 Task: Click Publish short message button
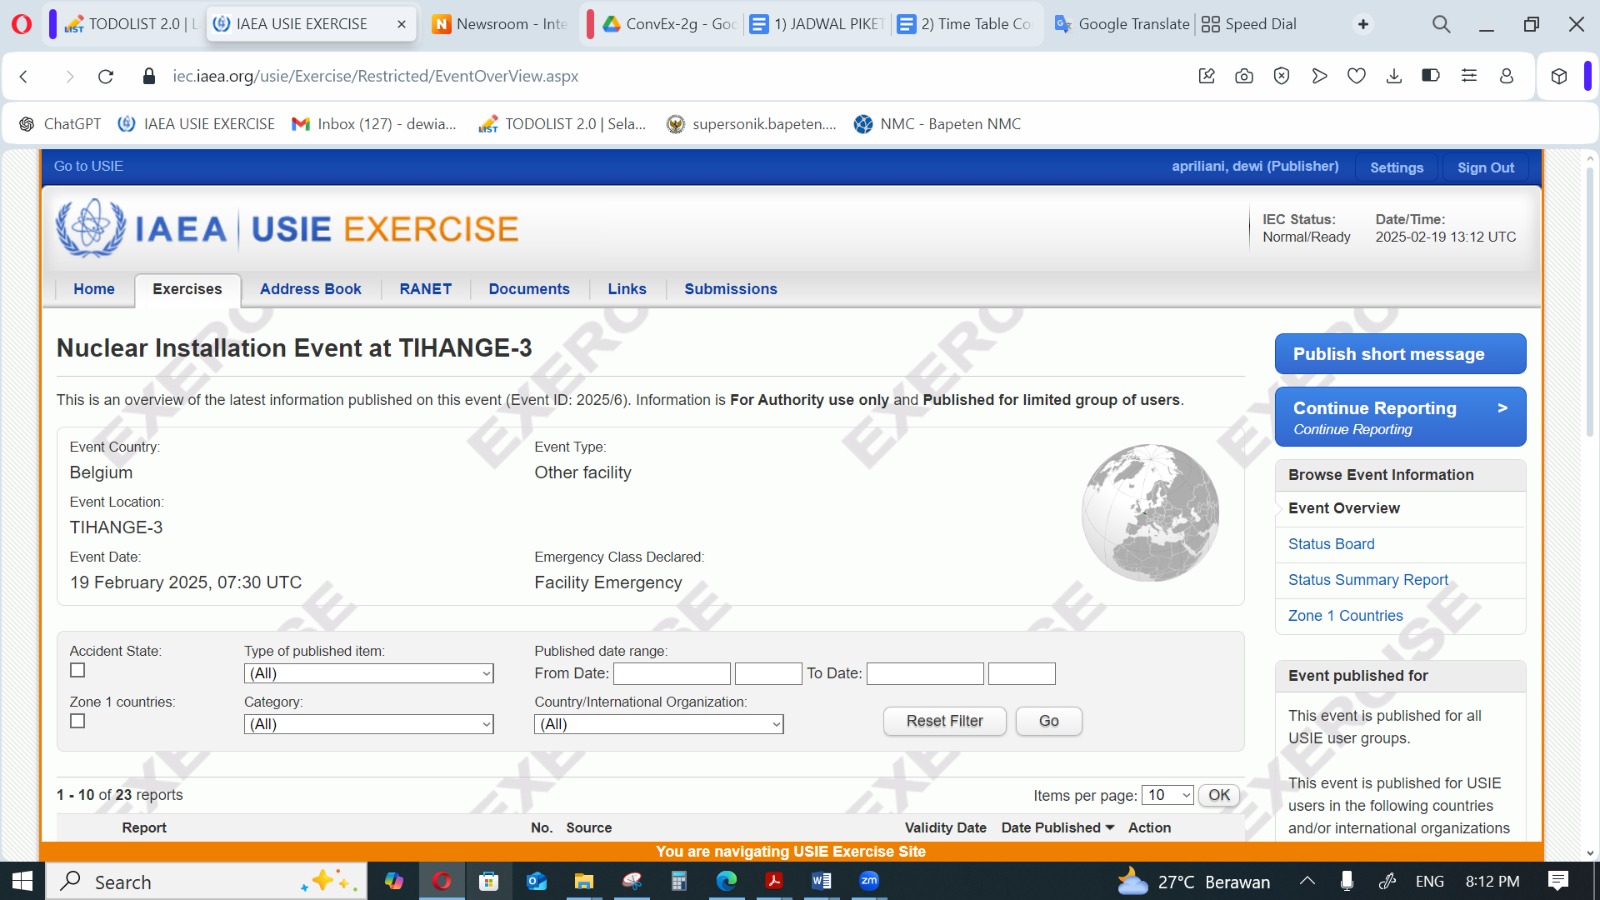(1400, 354)
